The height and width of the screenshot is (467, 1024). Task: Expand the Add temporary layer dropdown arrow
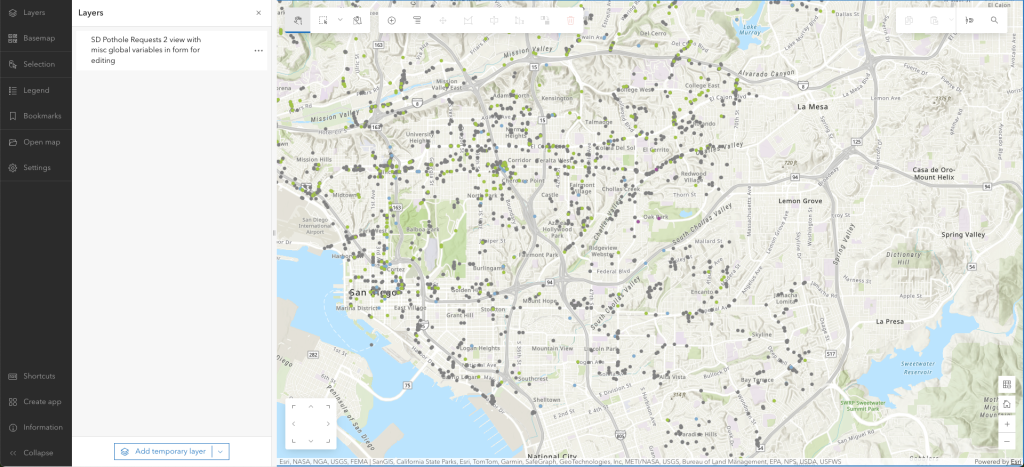[x=221, y=451]
